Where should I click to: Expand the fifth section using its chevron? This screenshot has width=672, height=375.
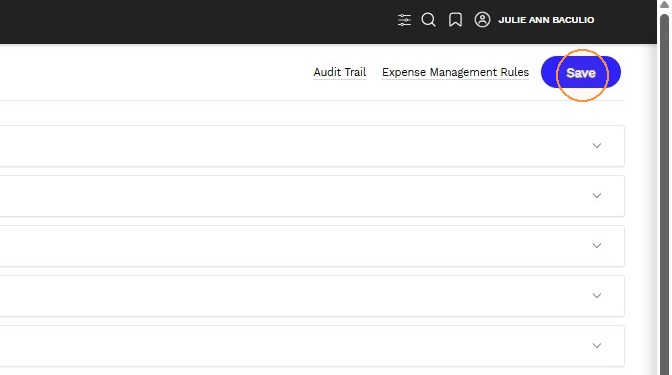point(597,345)
